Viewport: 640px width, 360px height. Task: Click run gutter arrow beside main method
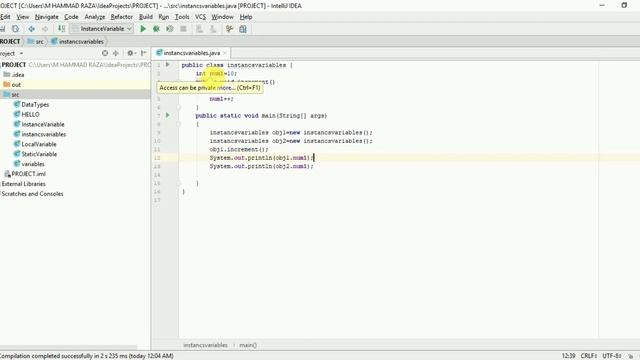click(167, 116)
